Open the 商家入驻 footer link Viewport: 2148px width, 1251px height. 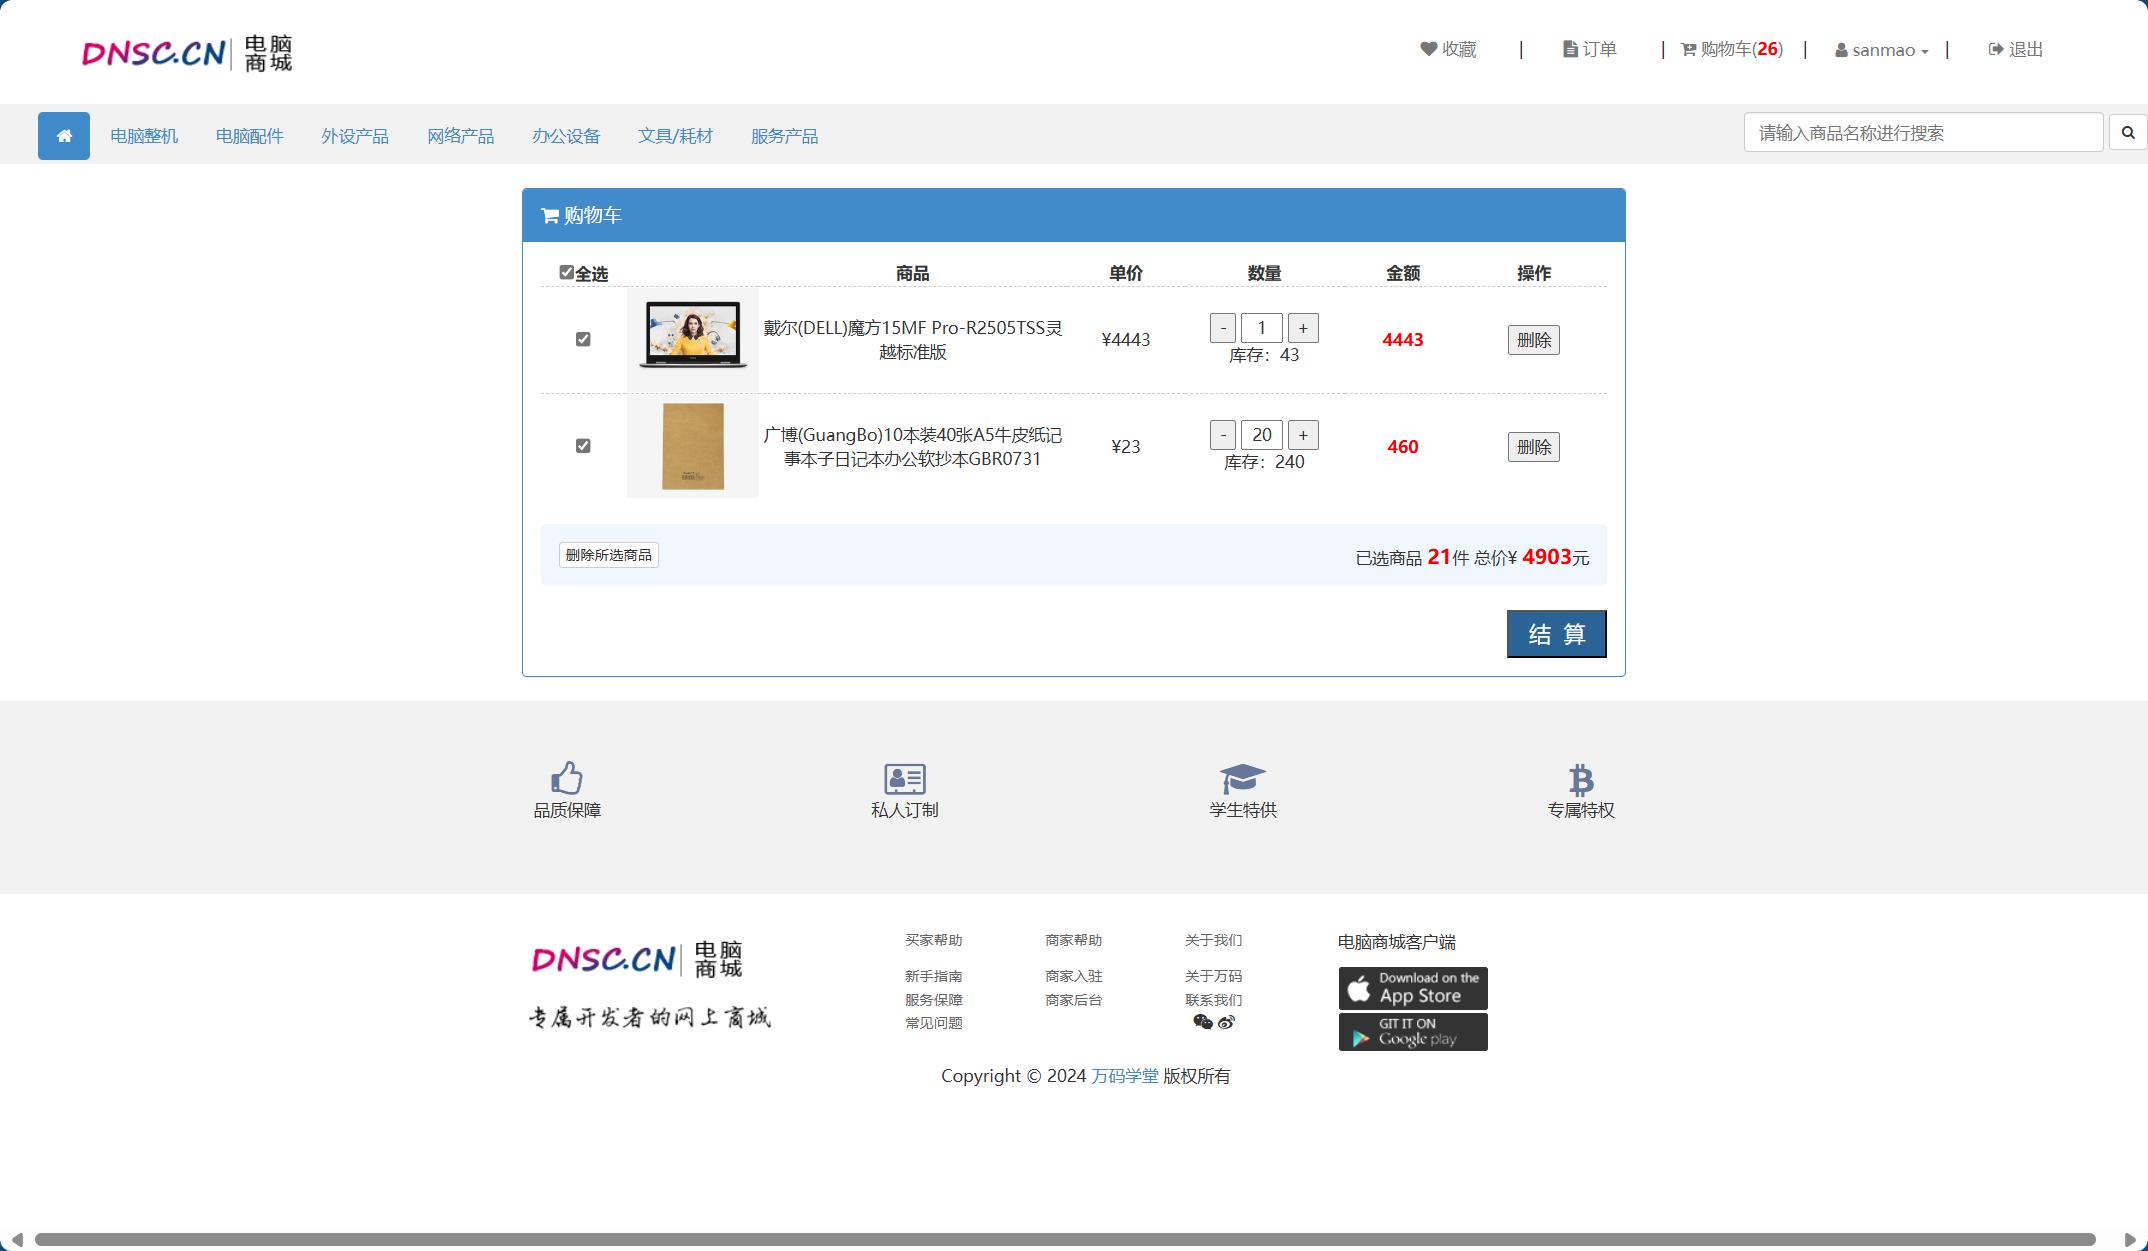[1074, 976]
